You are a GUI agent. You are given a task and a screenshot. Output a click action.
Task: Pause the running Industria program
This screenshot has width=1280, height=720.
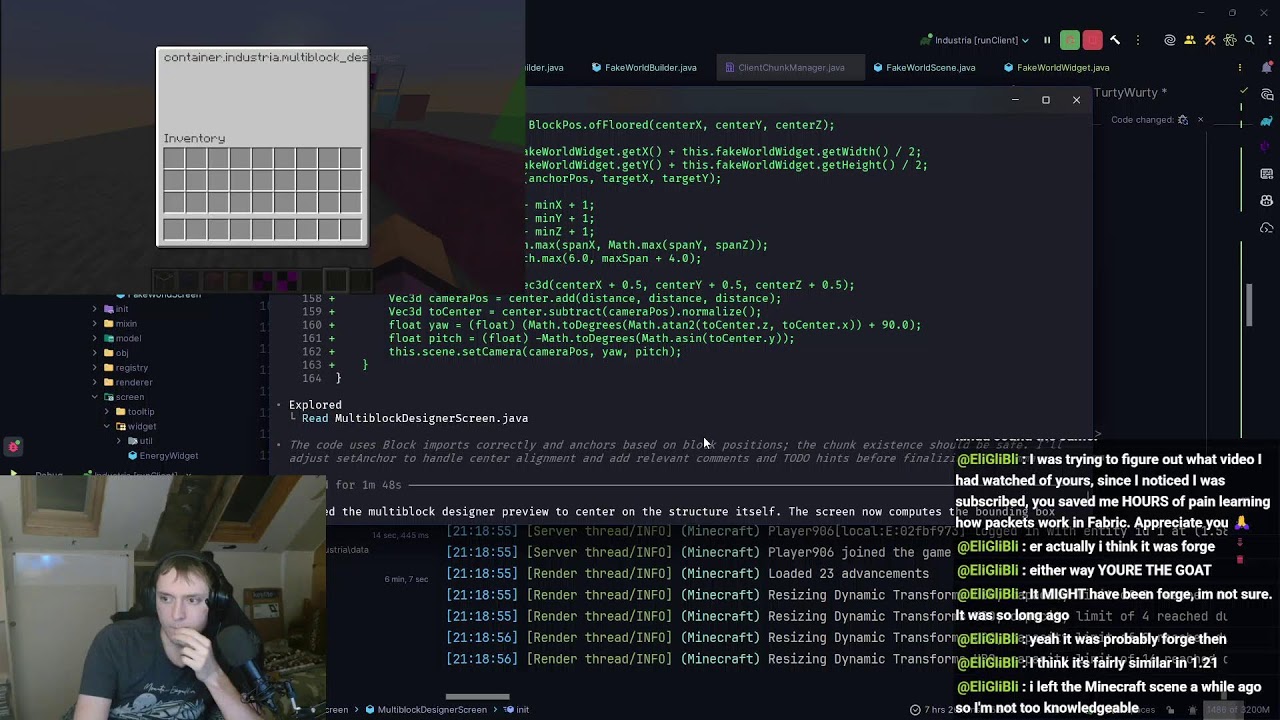click(x=1047, y=40)
